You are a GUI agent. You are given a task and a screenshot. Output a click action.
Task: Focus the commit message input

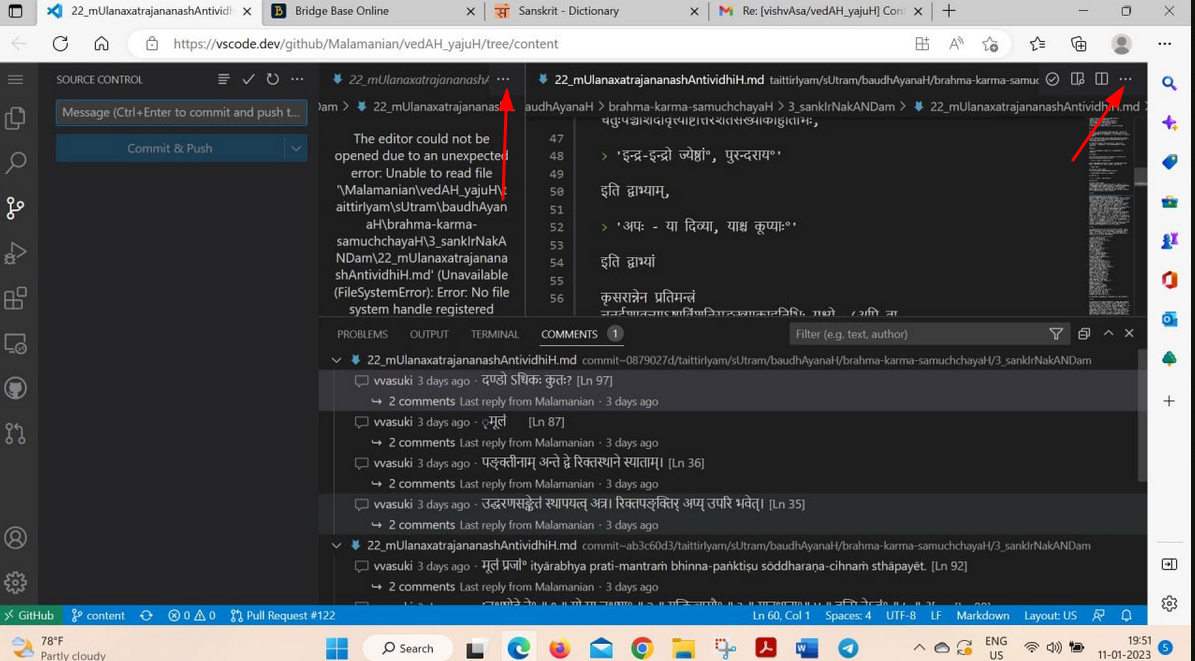(x=181, y=112)
